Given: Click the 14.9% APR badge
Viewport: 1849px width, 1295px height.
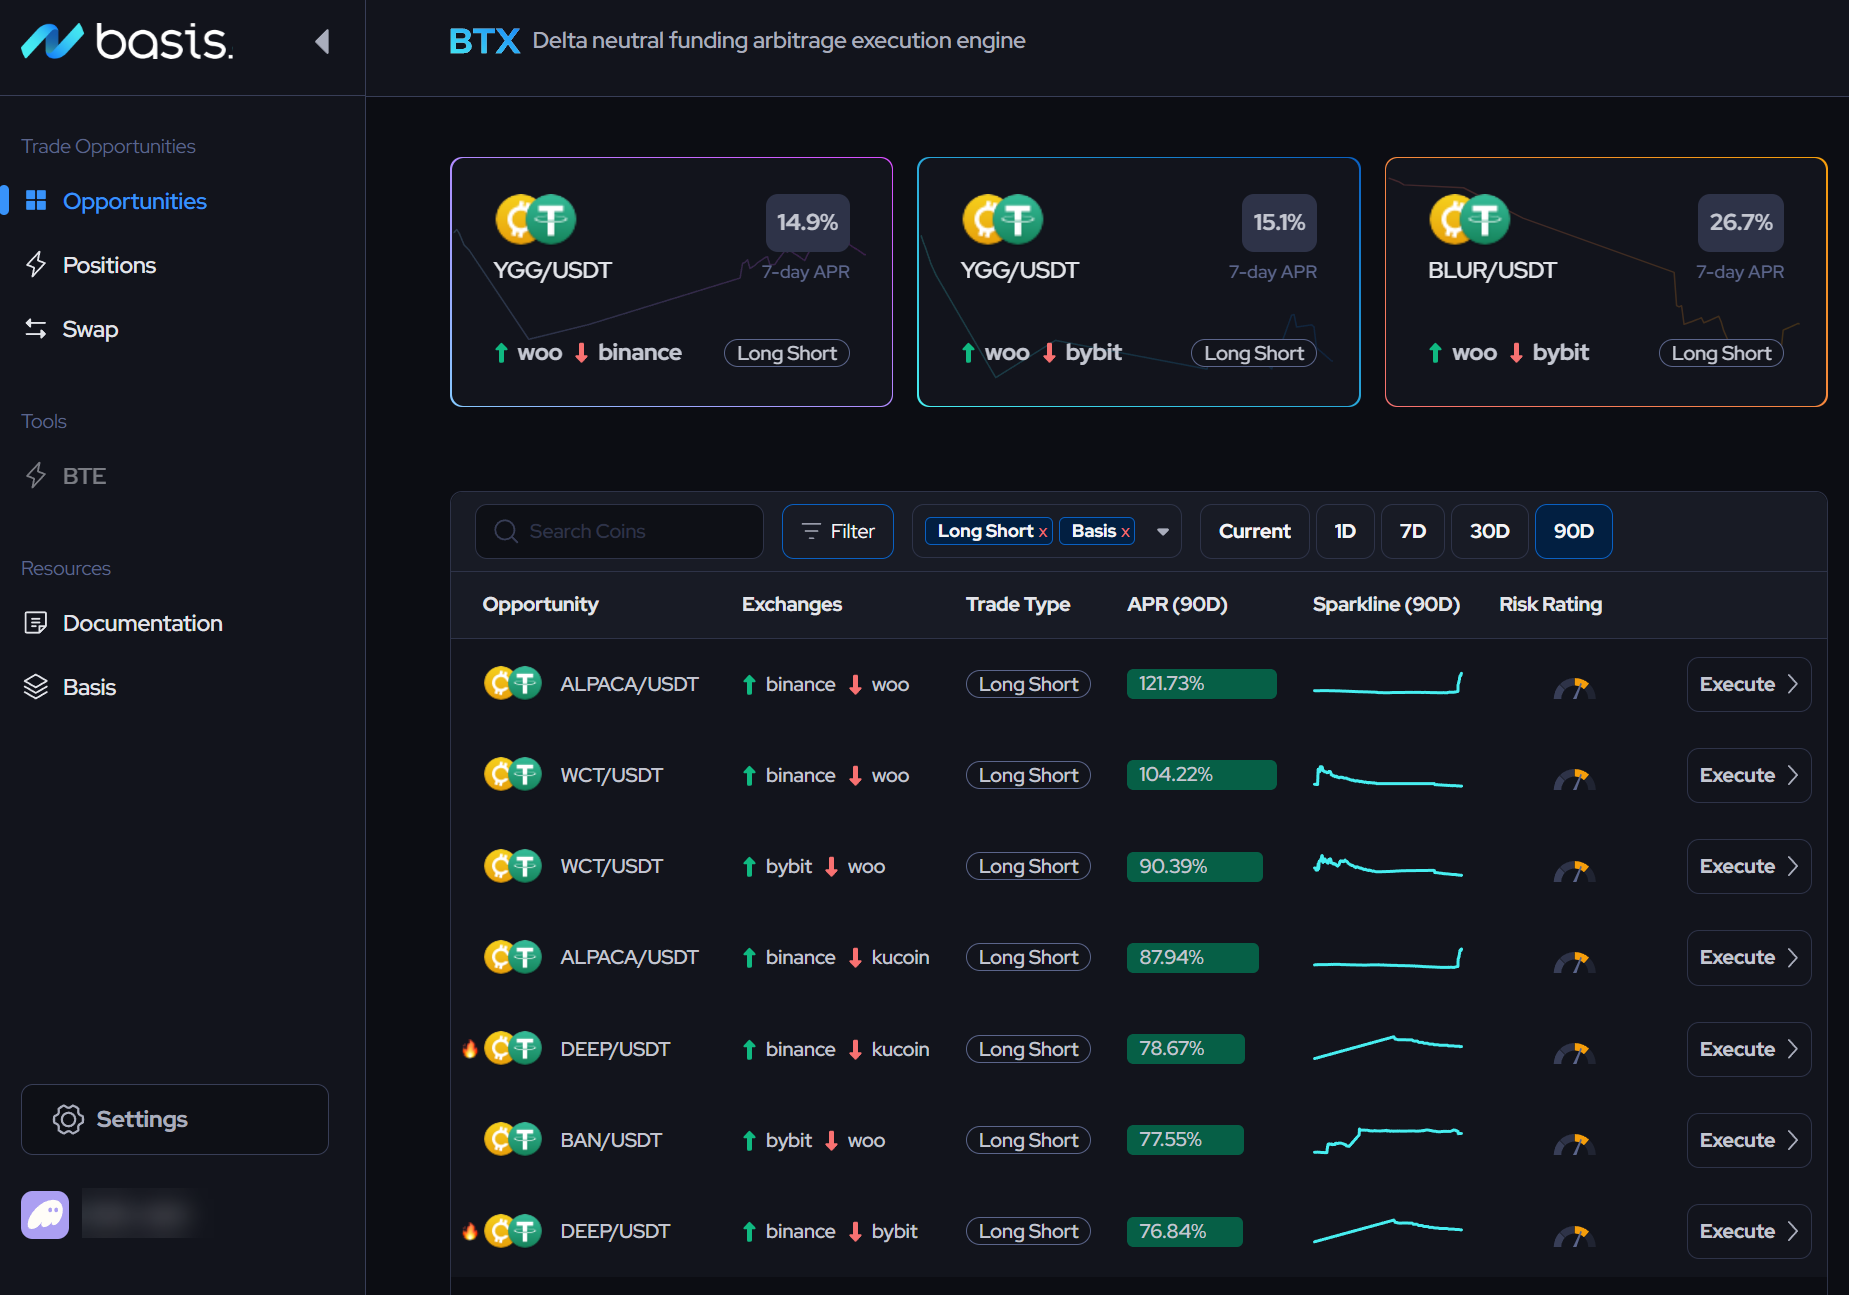Looking at the screenshot, I should (x=807, y=222).
